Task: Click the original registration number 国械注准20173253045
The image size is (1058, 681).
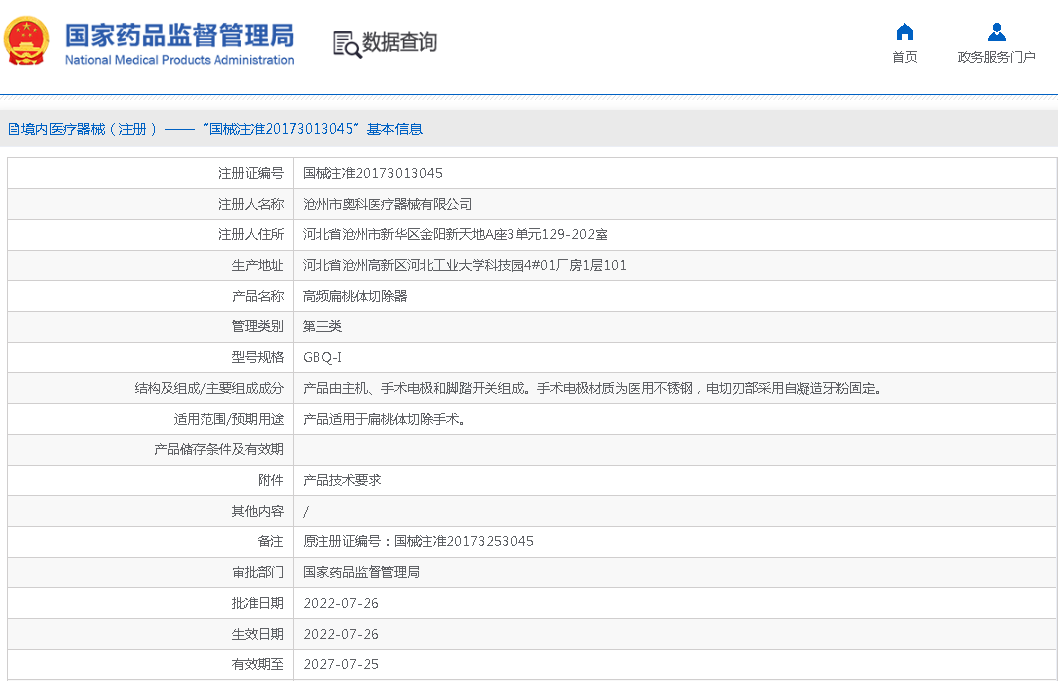Action: 464,541
